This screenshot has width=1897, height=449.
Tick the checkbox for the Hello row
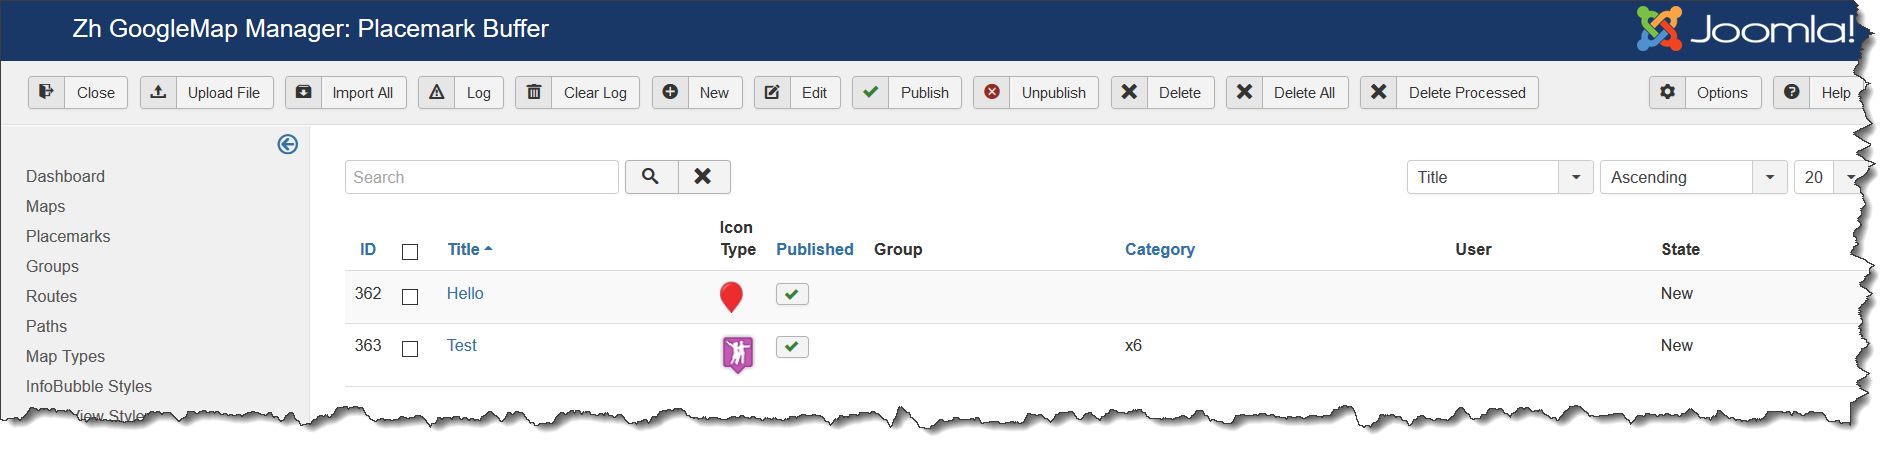point(410,297)
